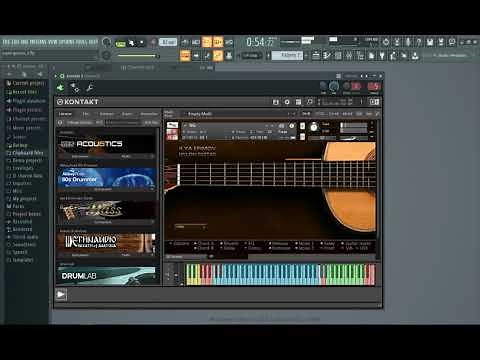This screenshot has width=480, height=360.
Task: Click Kontakt rack view icon
Action: pyautogui.click(x=298, y=102)
